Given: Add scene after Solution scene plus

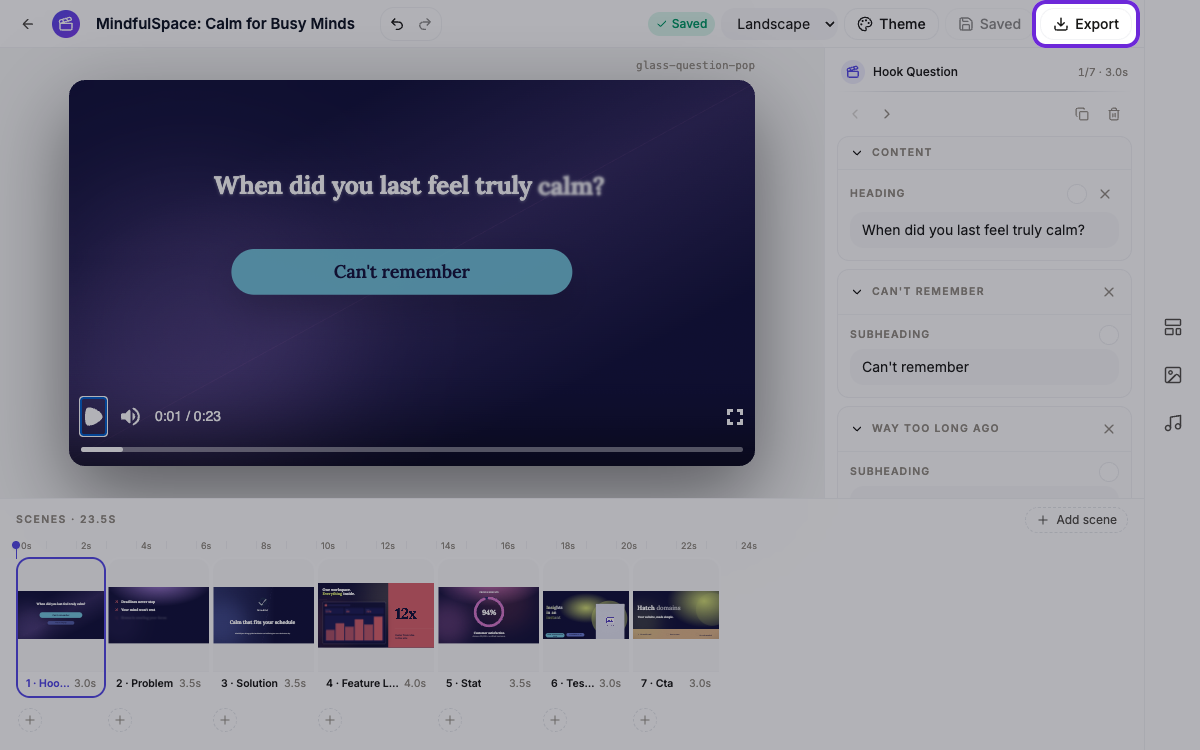Looking at the screenshot, I should click(225, 720).
